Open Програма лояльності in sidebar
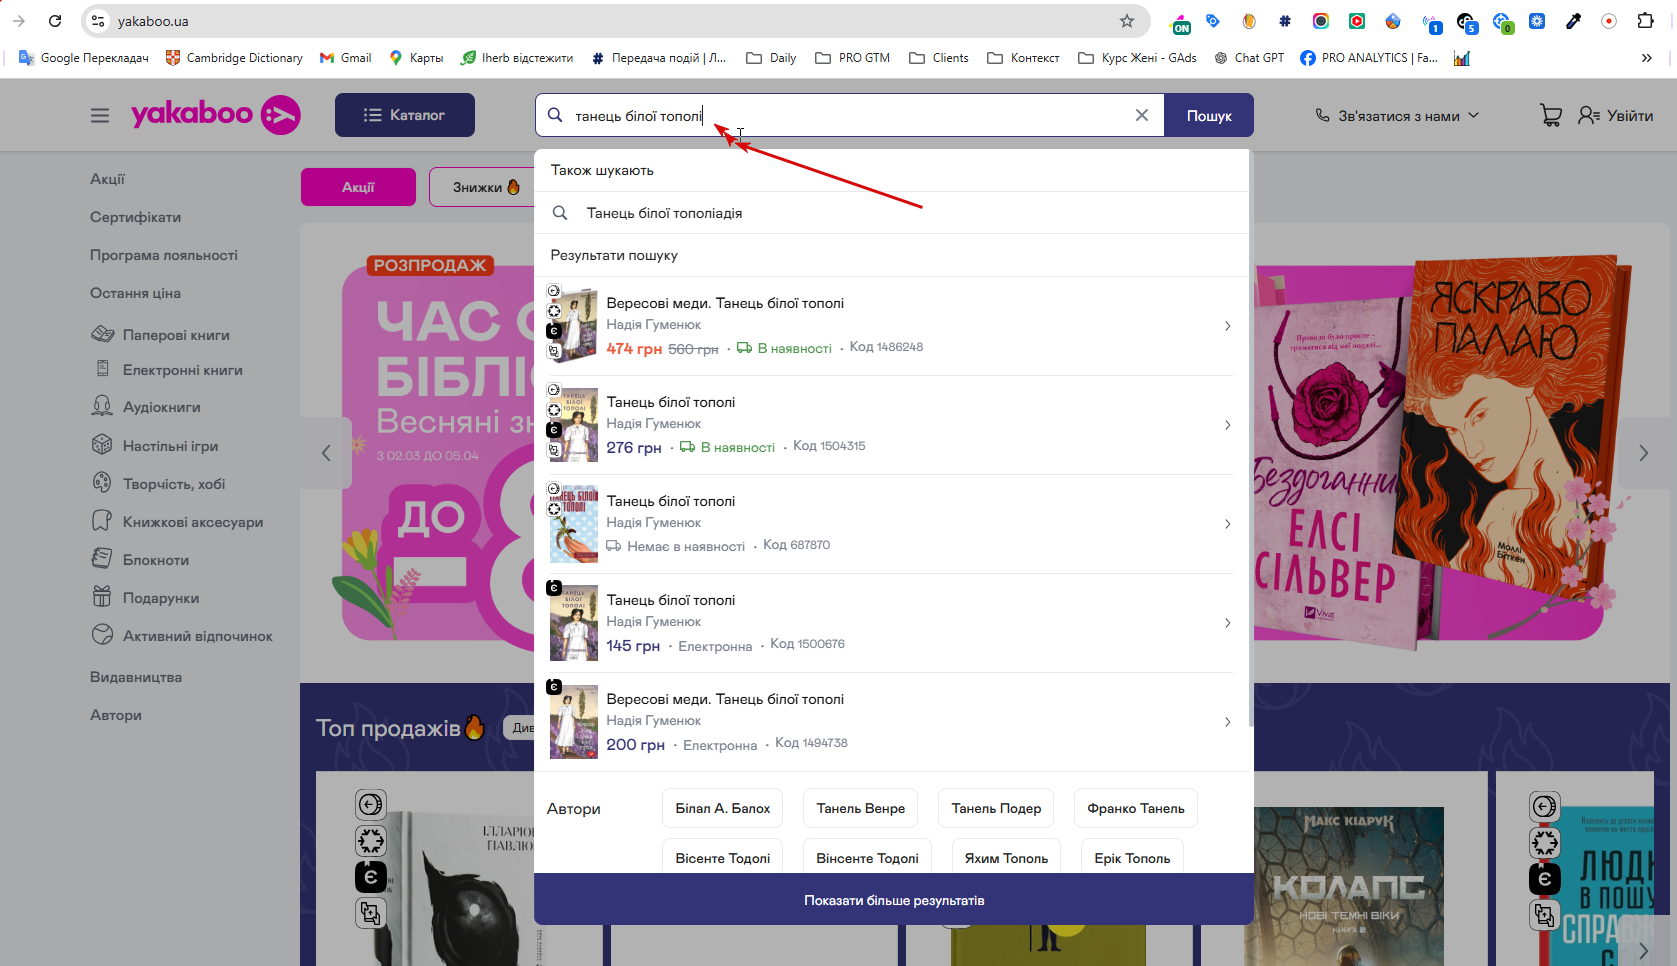The image size is (1677, 966). (x=164, y=255)
